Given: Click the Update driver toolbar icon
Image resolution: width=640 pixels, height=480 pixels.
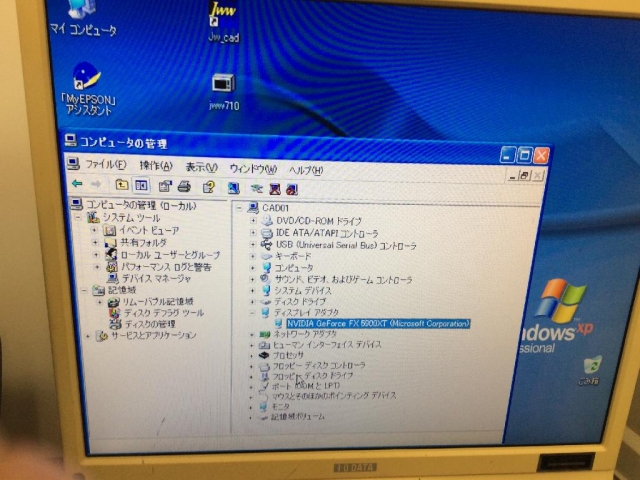Looking at the screenshot, I should (x=256, y=188).
